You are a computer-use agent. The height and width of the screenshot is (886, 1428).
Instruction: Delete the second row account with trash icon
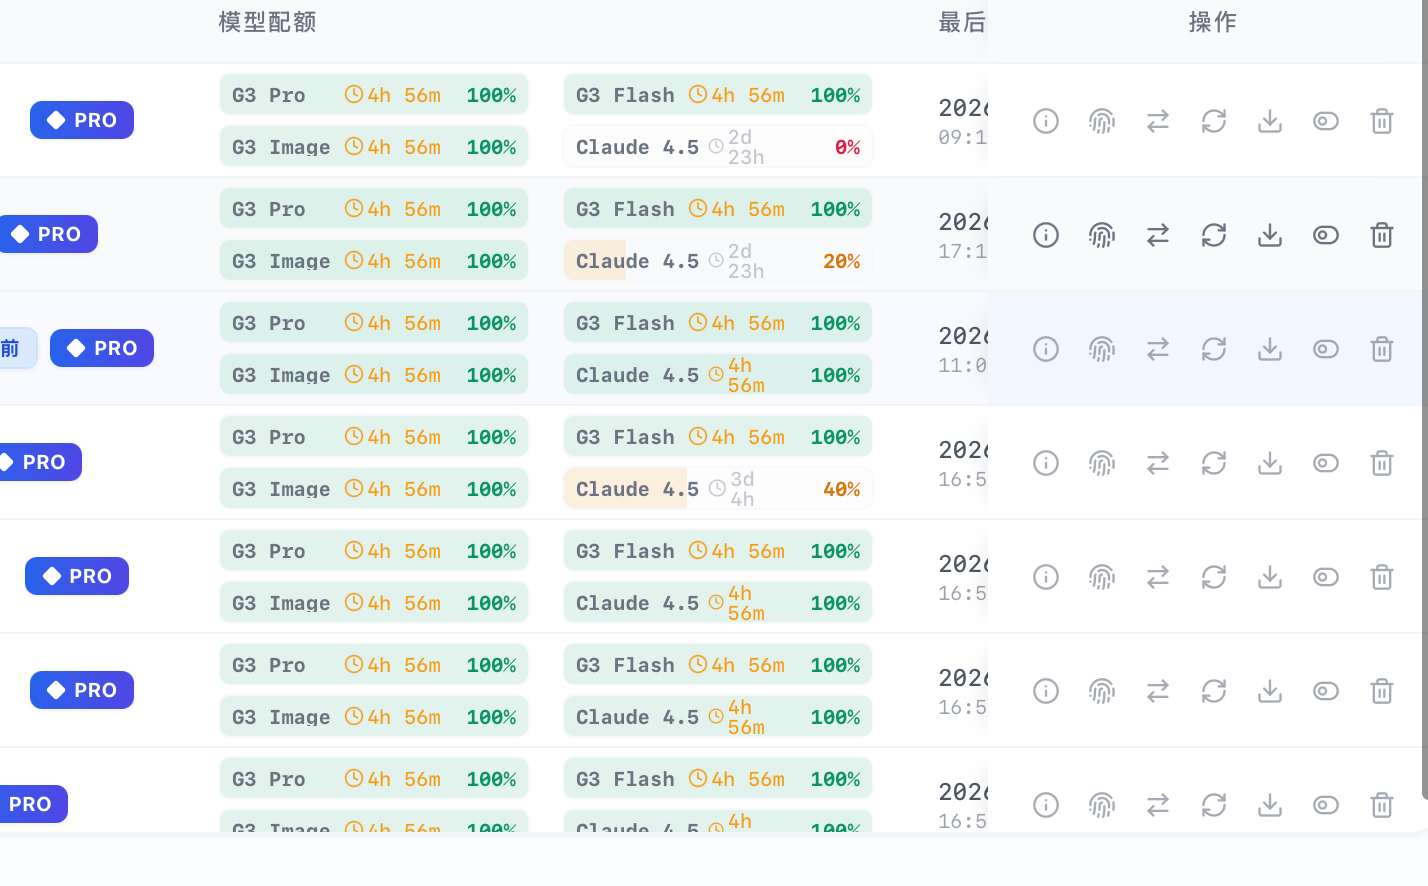[x=1382, y=235]
